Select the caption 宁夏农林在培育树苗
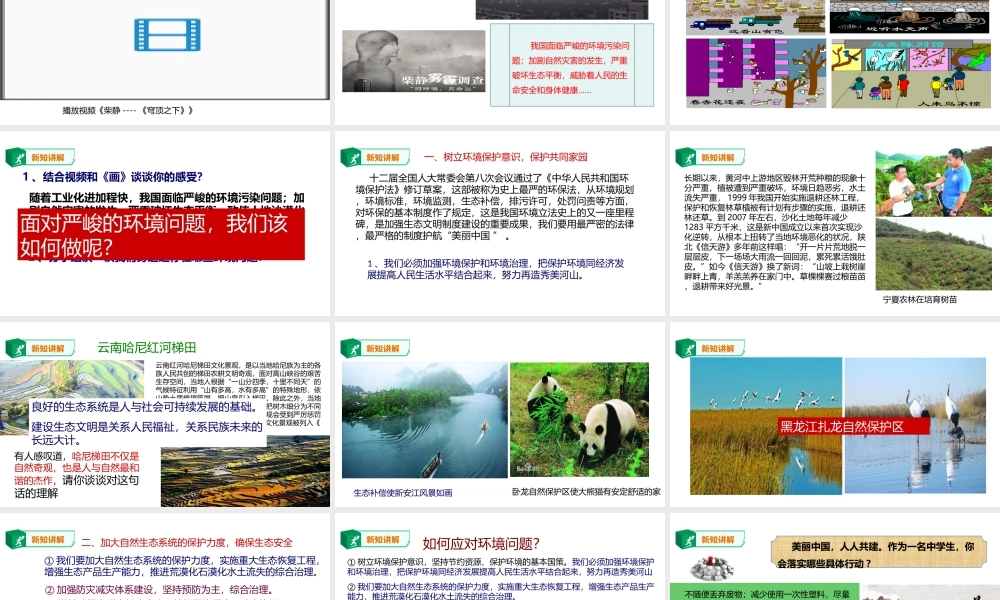 tap(919, 299)
